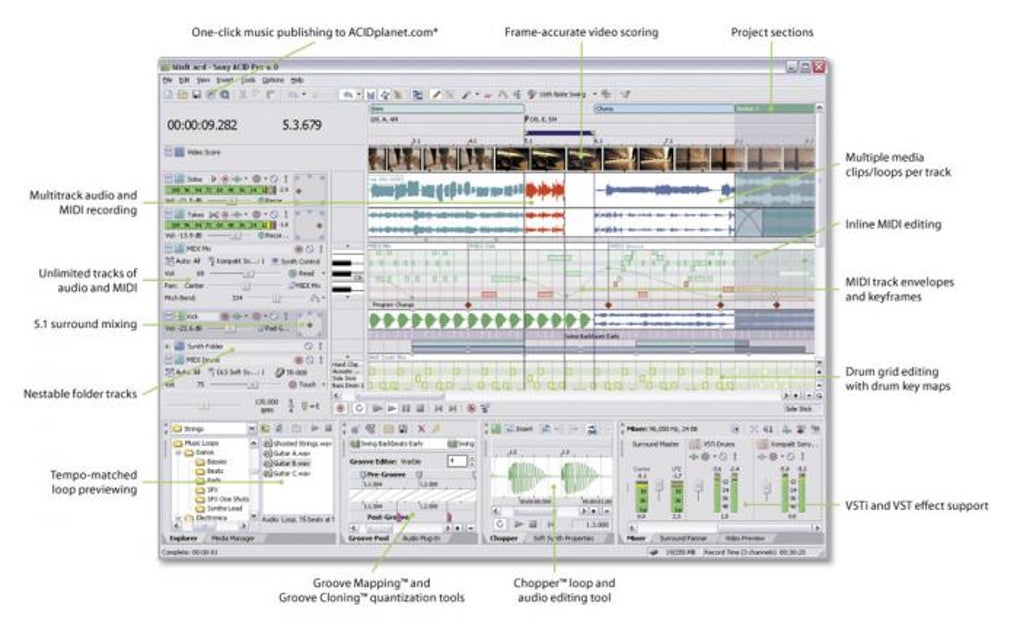This screenshot has height=641, width=1020.
Task: Click the video thumbnail strip on the Video Score track
Action: (591, 159)
